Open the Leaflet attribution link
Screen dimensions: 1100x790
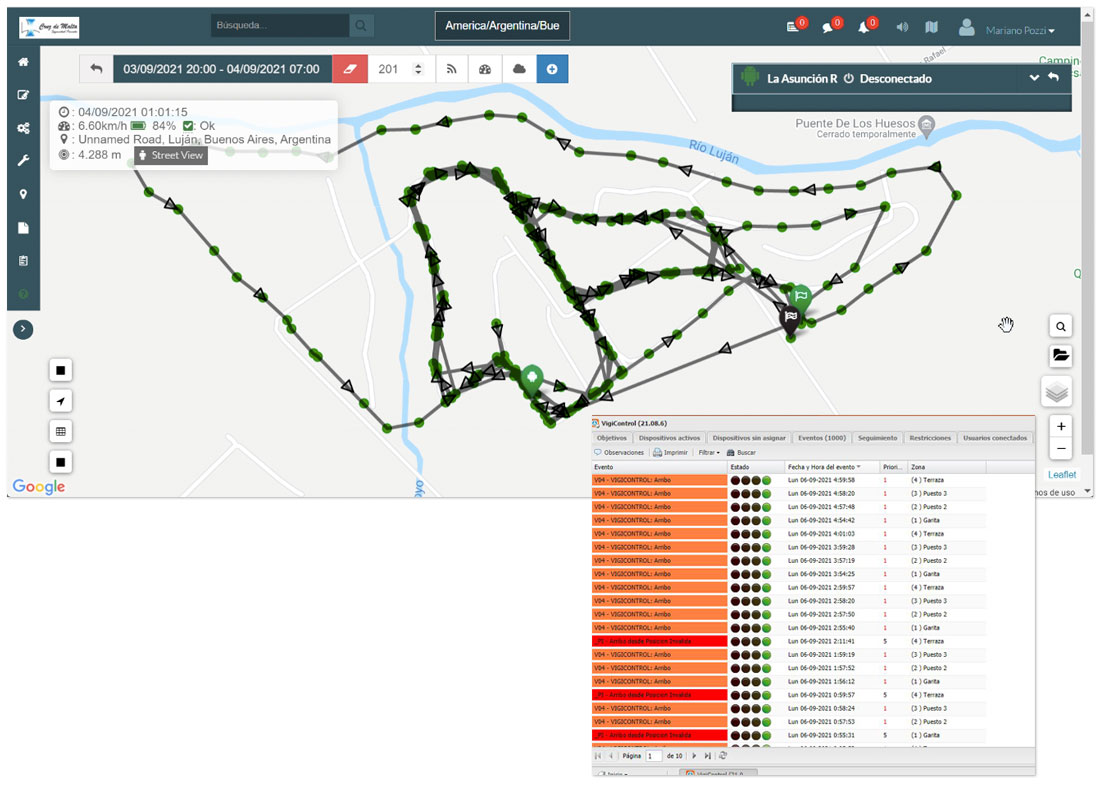point(1062,474)
